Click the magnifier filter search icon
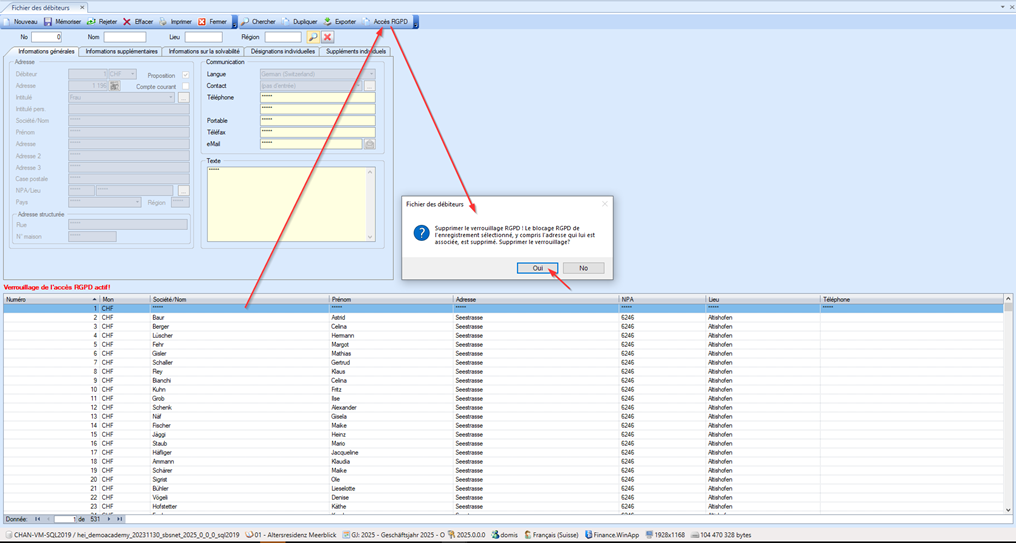Viewport: 1016px width, 543px height. click(312, 37)
